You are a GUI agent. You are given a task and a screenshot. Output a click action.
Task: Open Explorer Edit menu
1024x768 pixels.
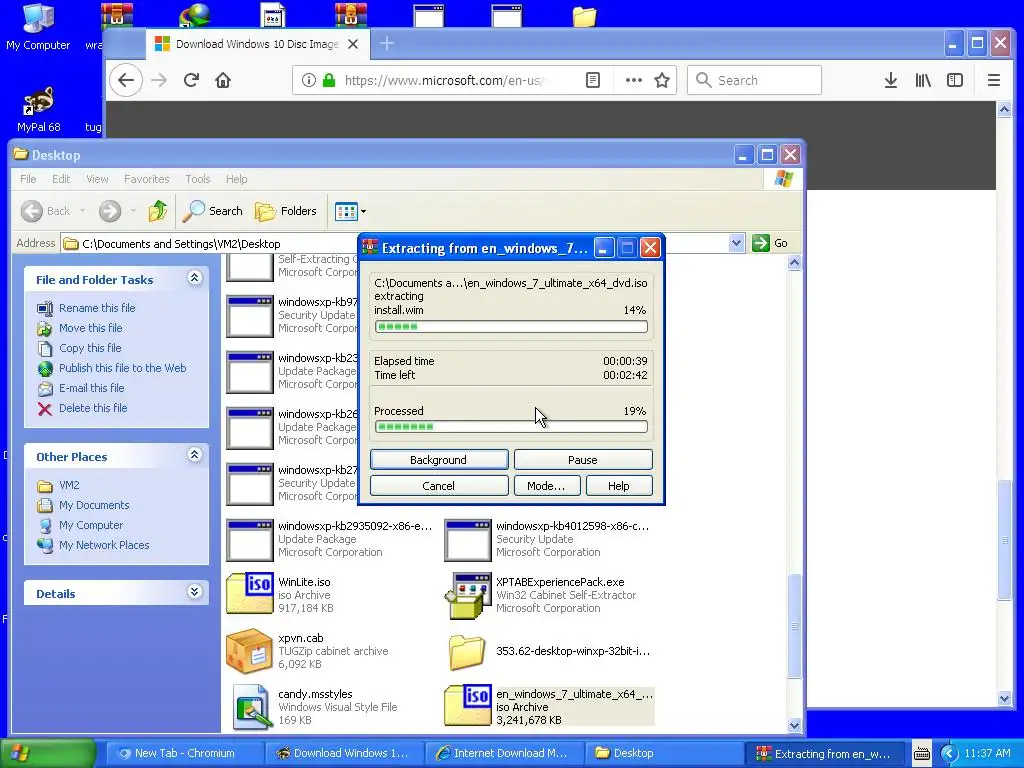[x=61, y=179]
